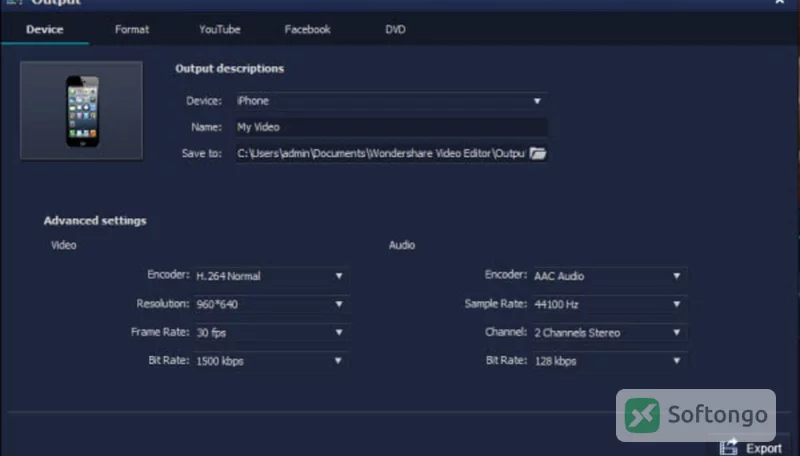Open the DVD tab
Viewport: 800px width, 456px height.
click(395, 30)
